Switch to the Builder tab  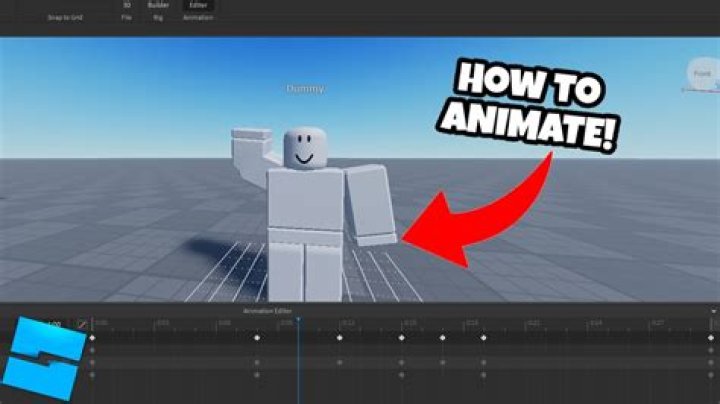(x=159, y=5)
